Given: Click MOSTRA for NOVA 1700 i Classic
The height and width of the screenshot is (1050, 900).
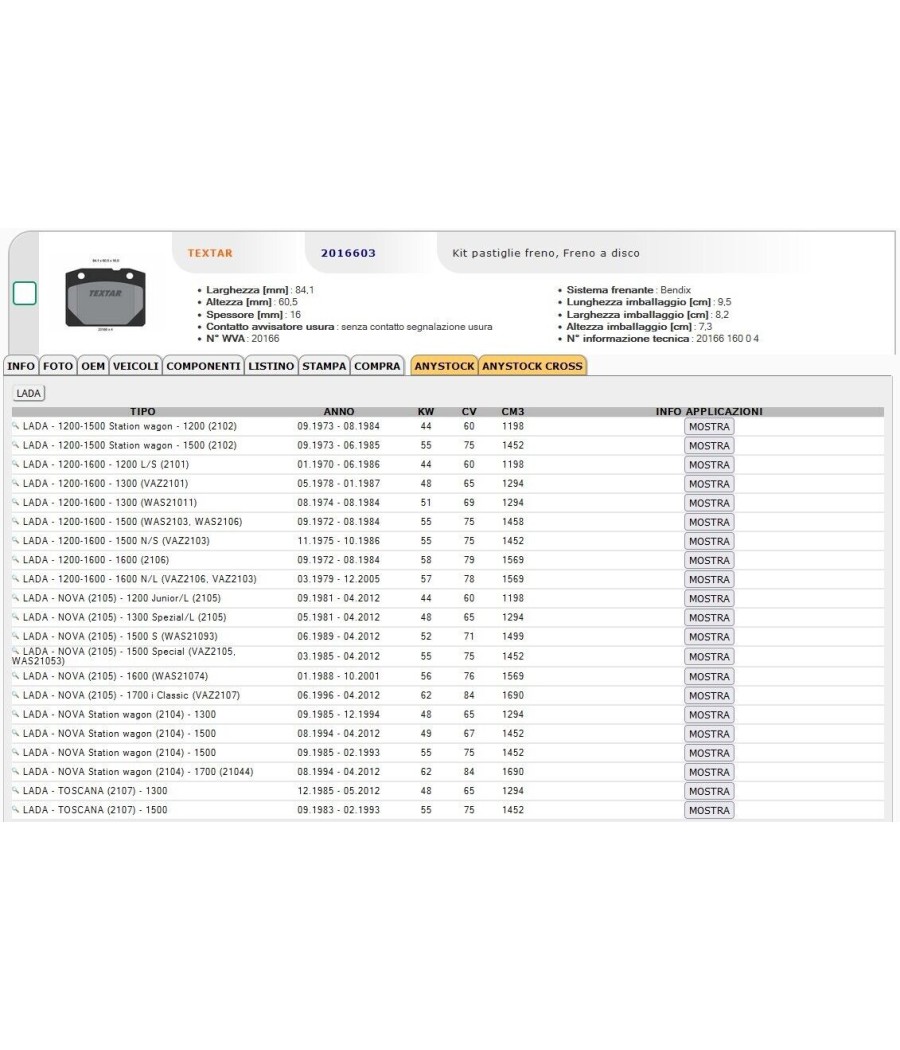Looking at the screenshot, I should 709,696.
